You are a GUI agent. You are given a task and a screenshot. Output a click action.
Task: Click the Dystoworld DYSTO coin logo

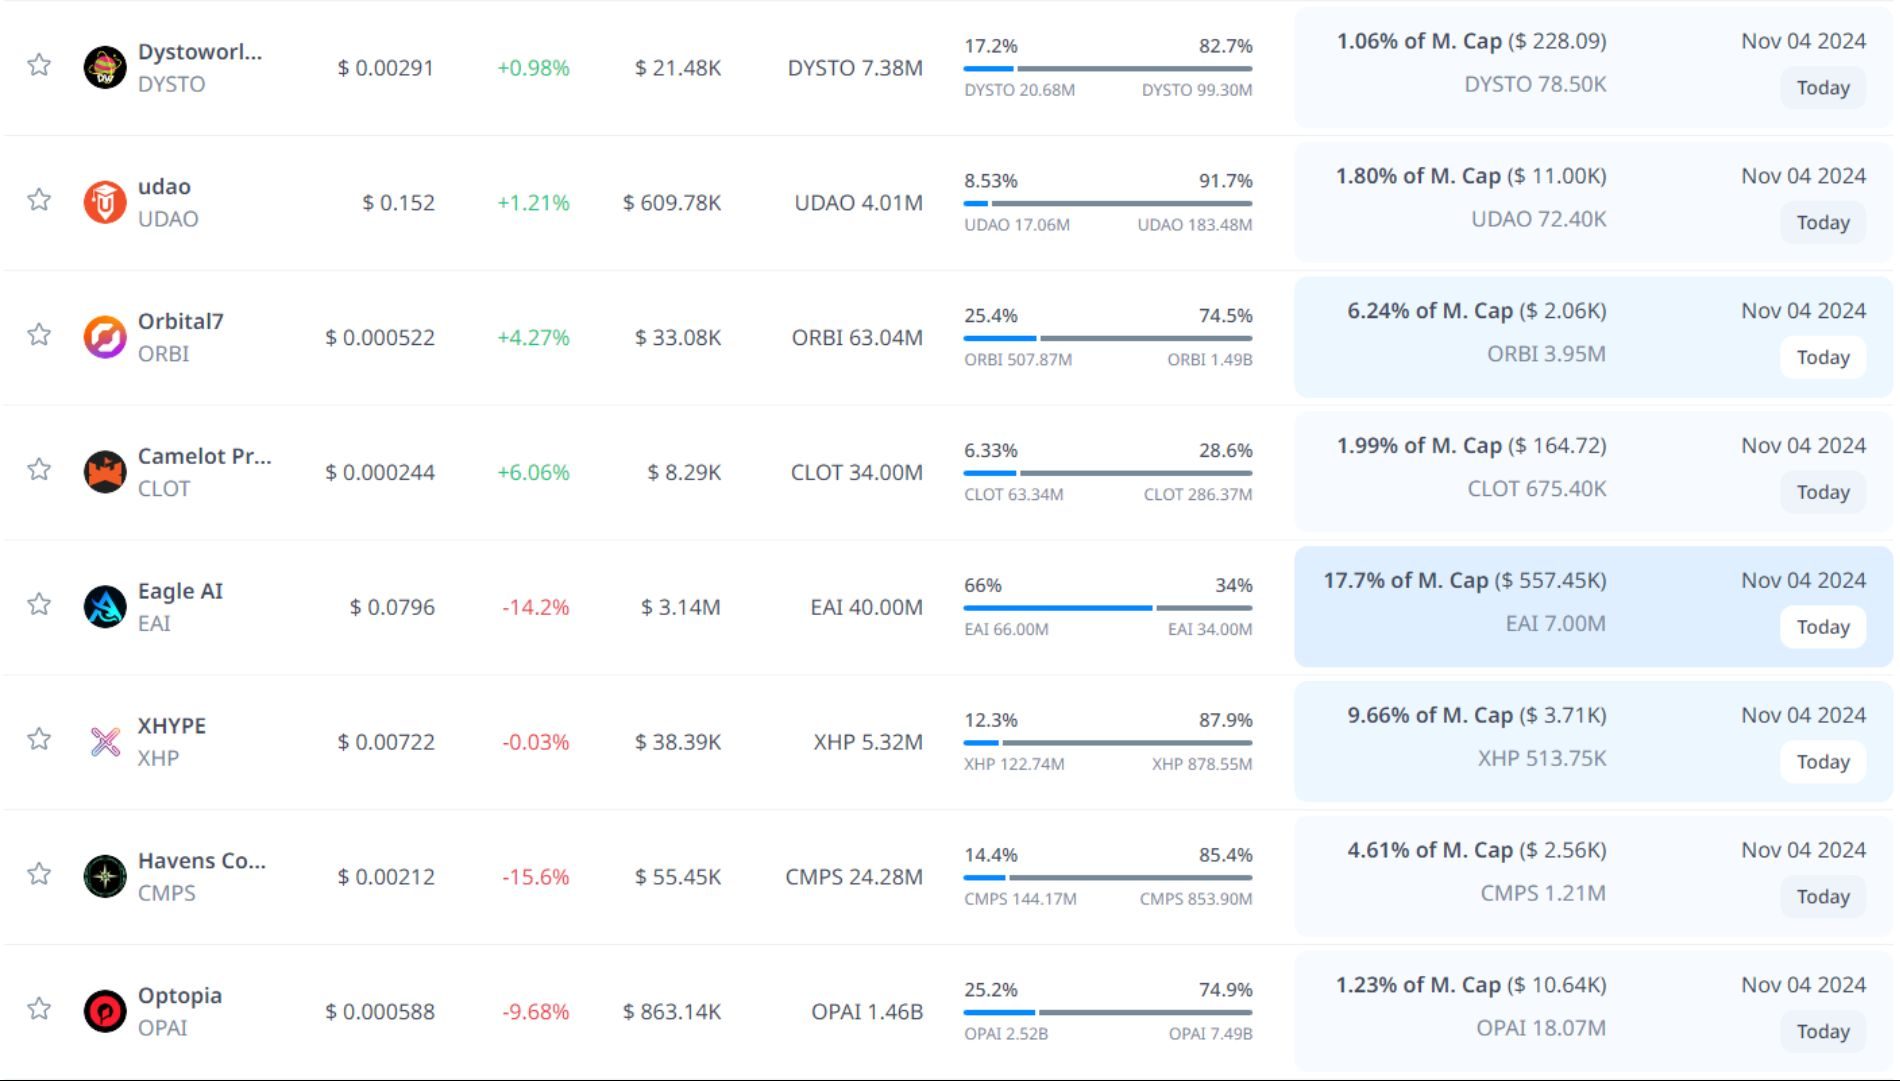tap(105, 68)
